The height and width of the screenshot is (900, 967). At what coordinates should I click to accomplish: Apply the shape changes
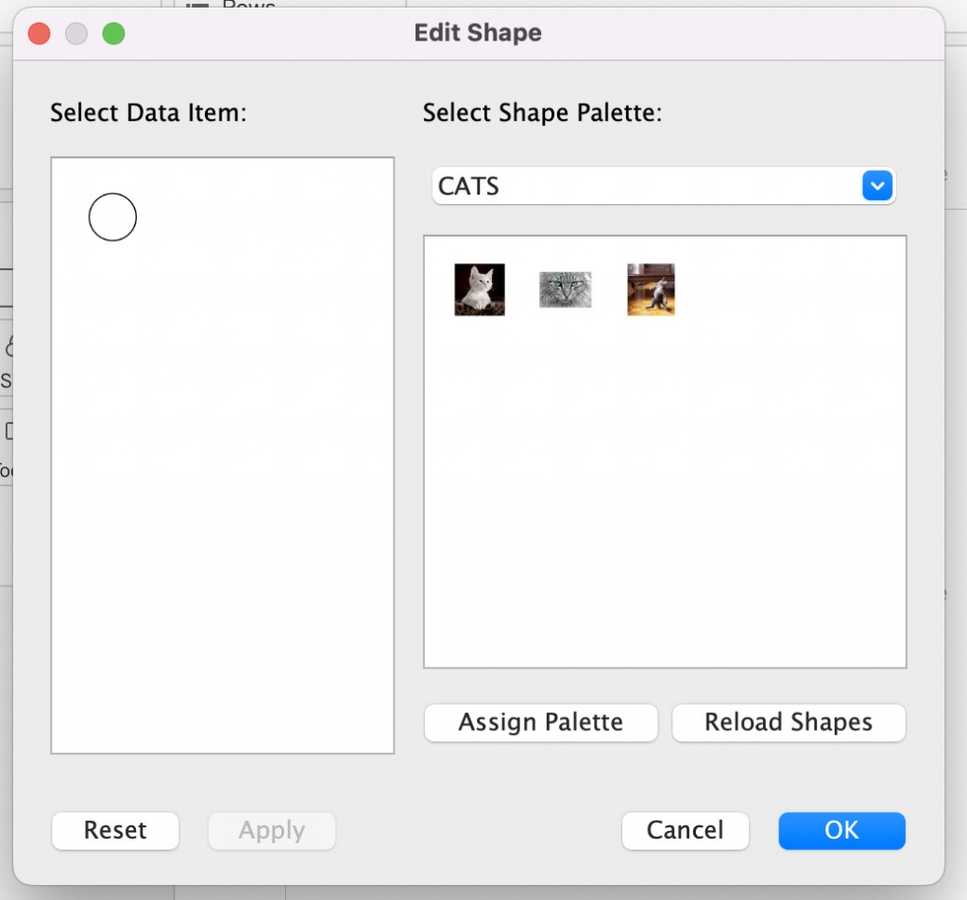coord(271,830)
